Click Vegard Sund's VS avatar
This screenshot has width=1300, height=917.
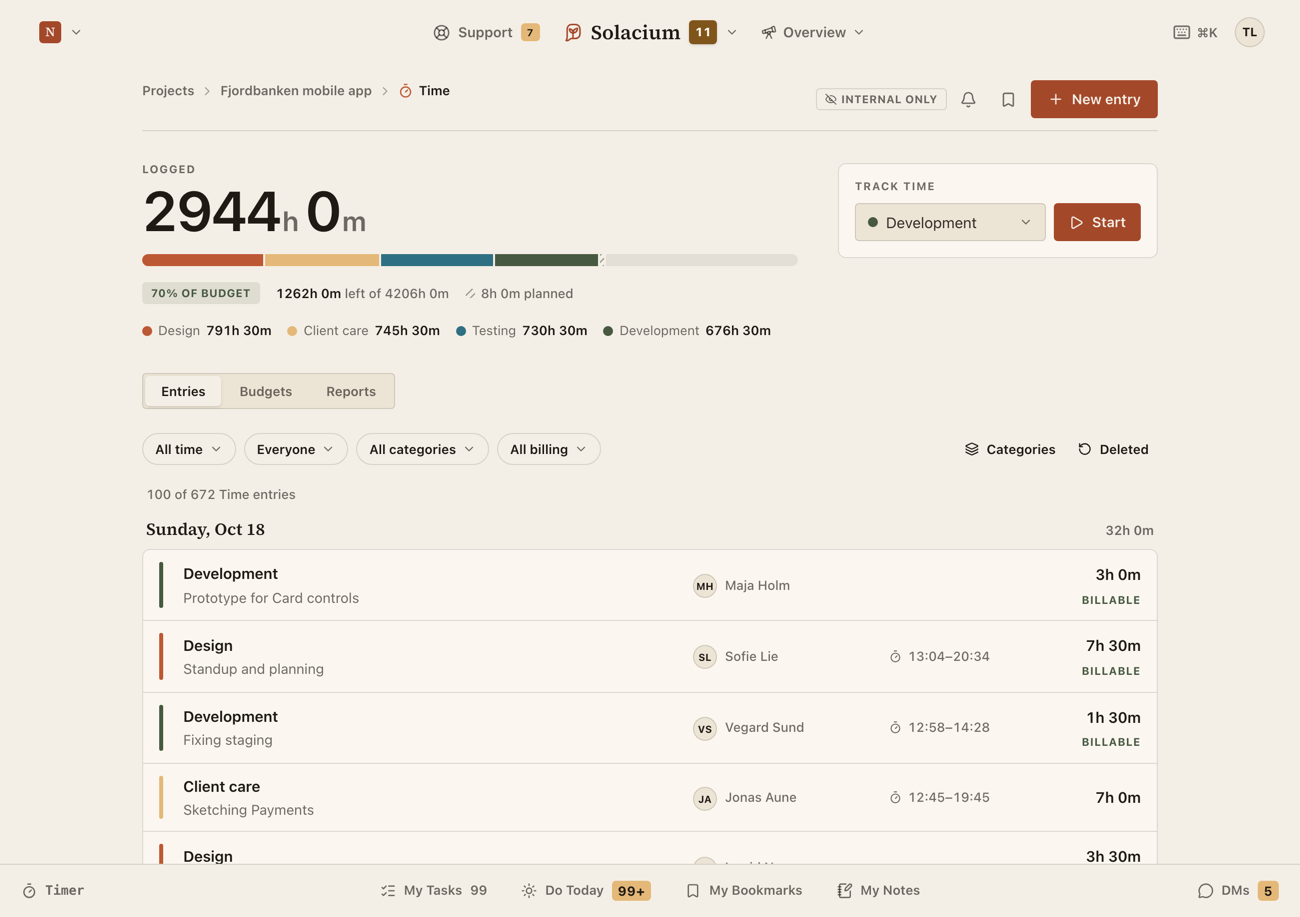pos(705,728)
